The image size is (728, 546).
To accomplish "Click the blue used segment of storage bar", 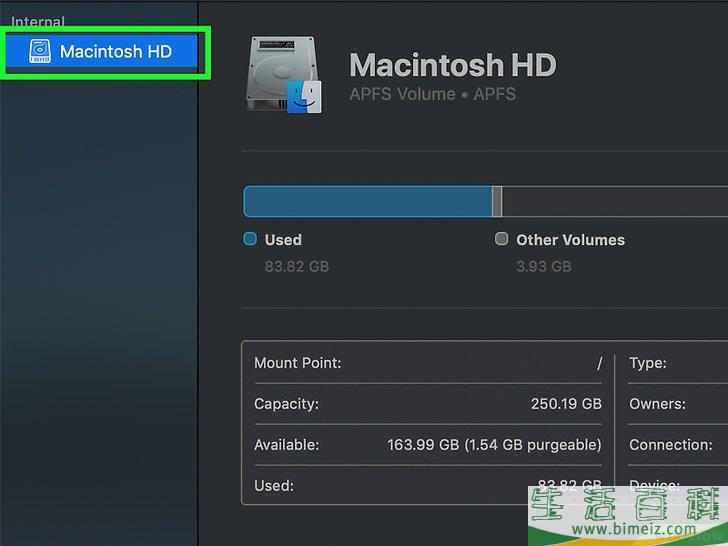I will [368, 202].
